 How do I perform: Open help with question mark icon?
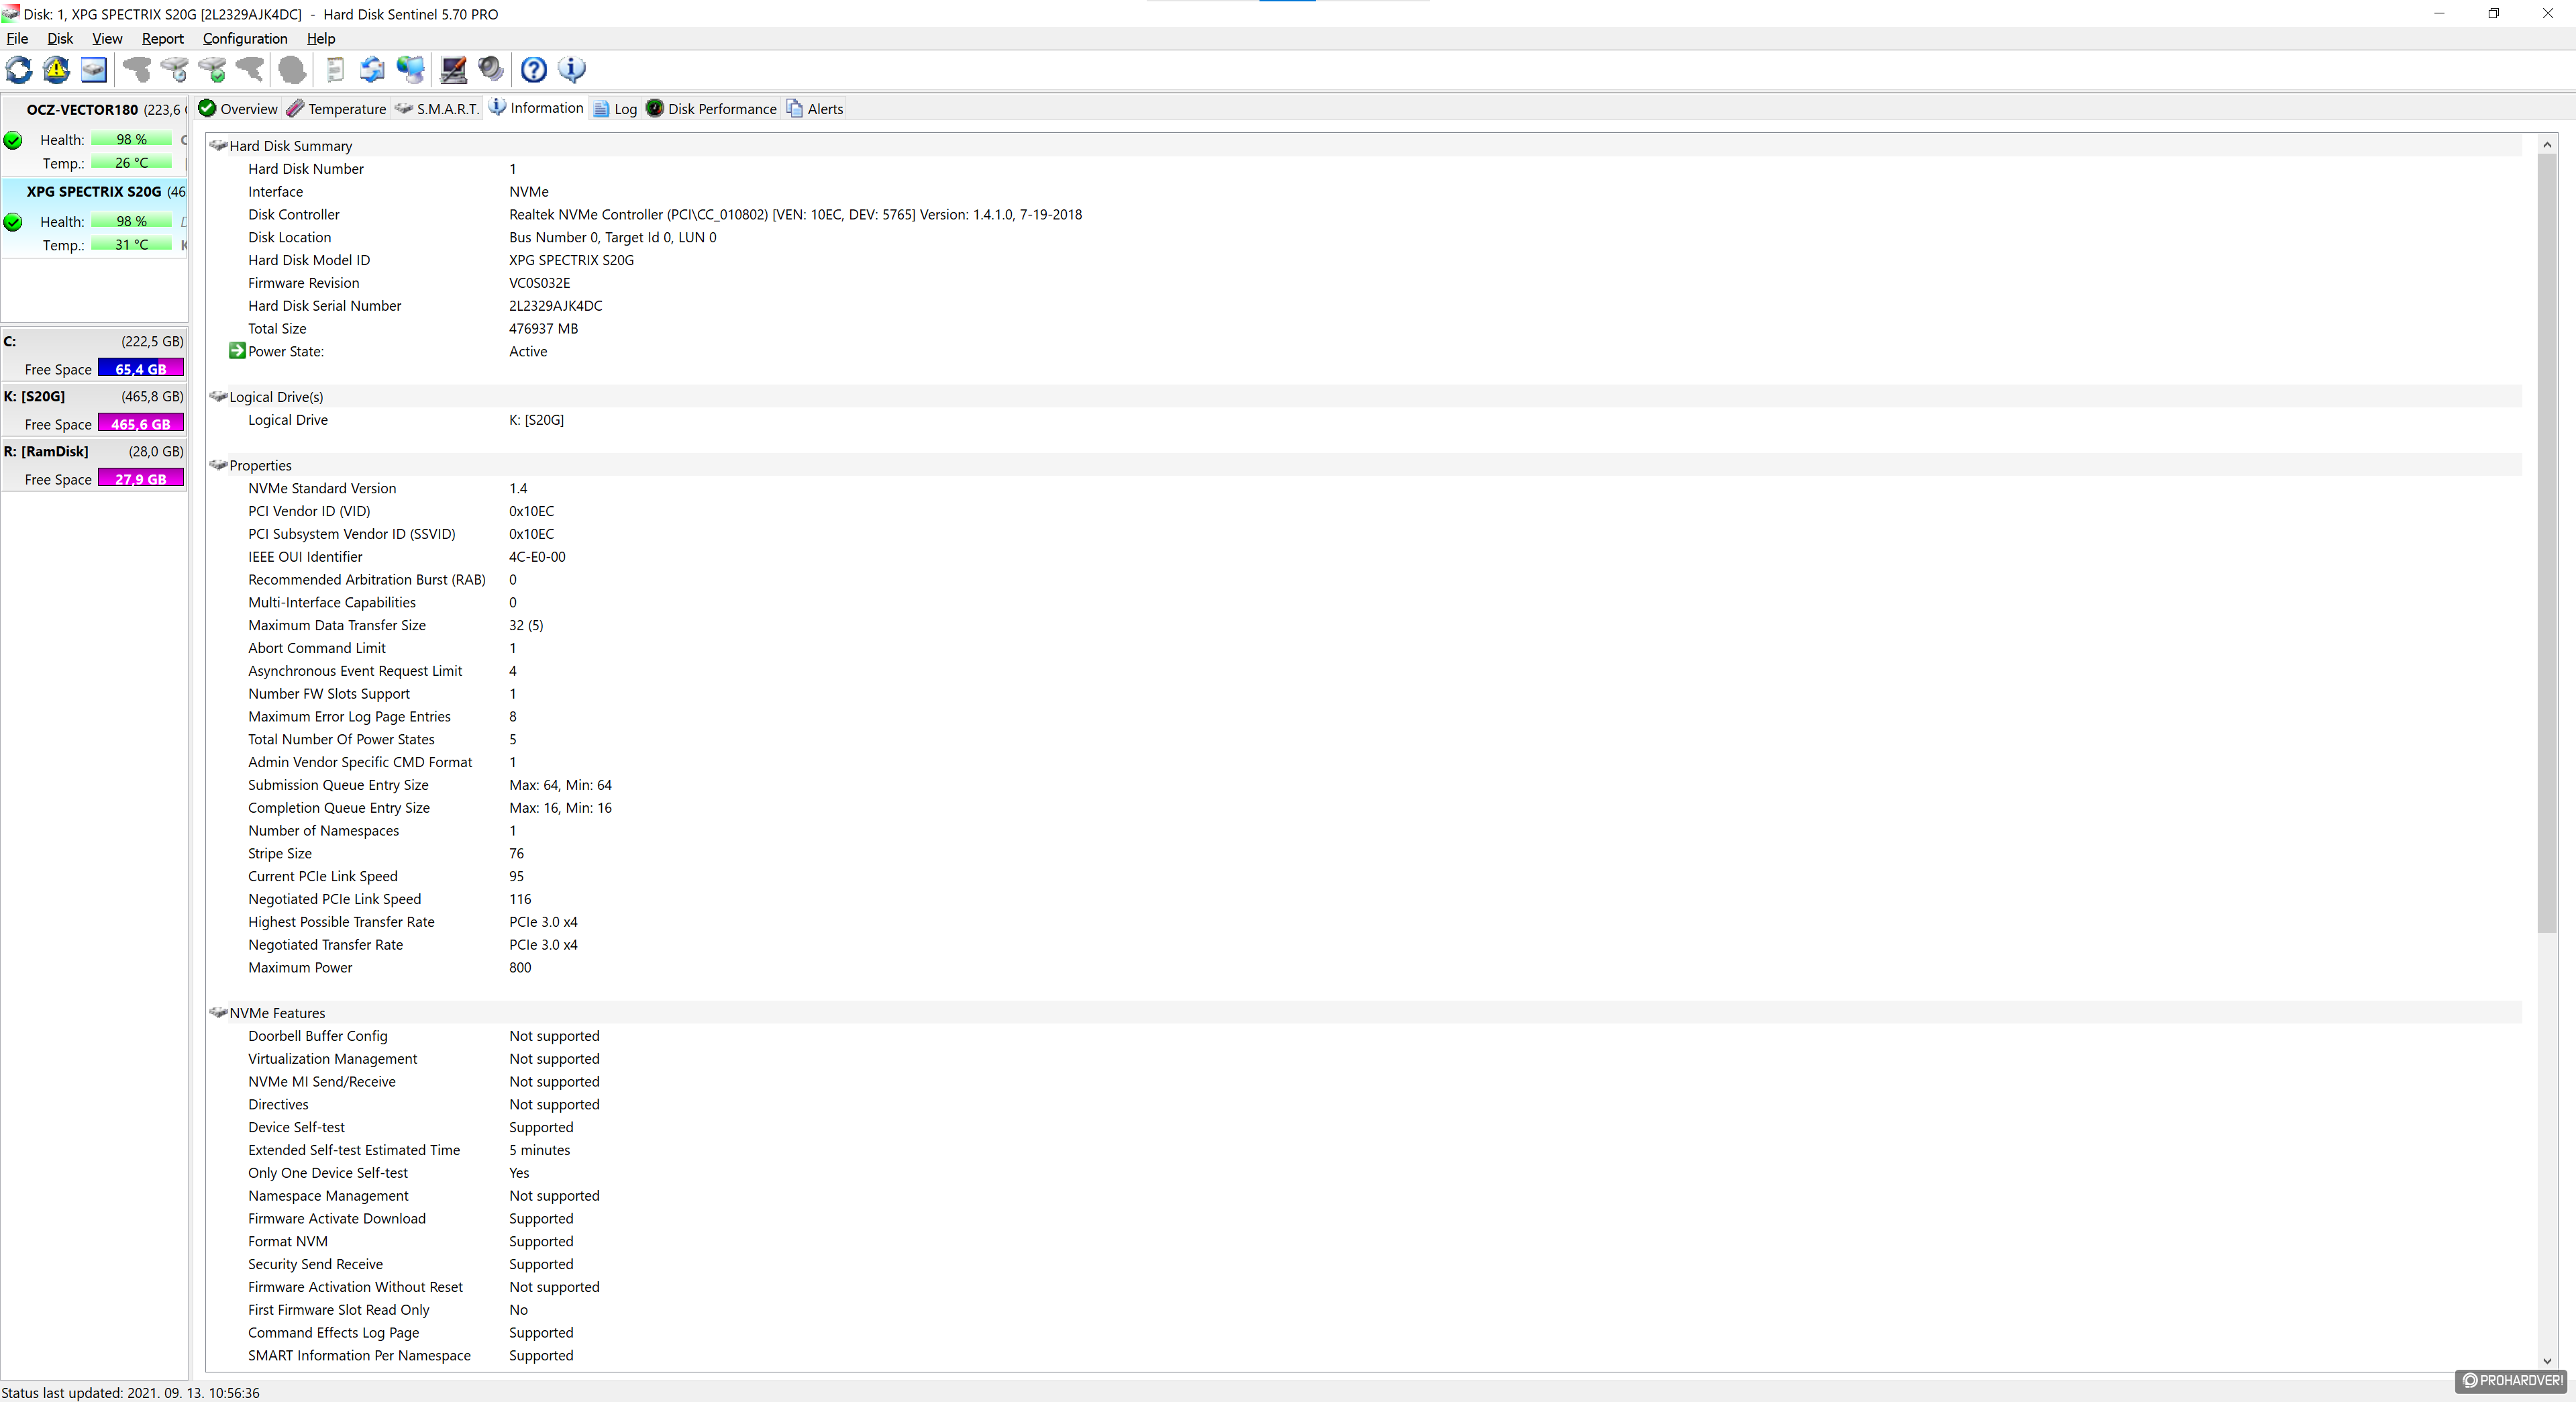pos(534,69)
